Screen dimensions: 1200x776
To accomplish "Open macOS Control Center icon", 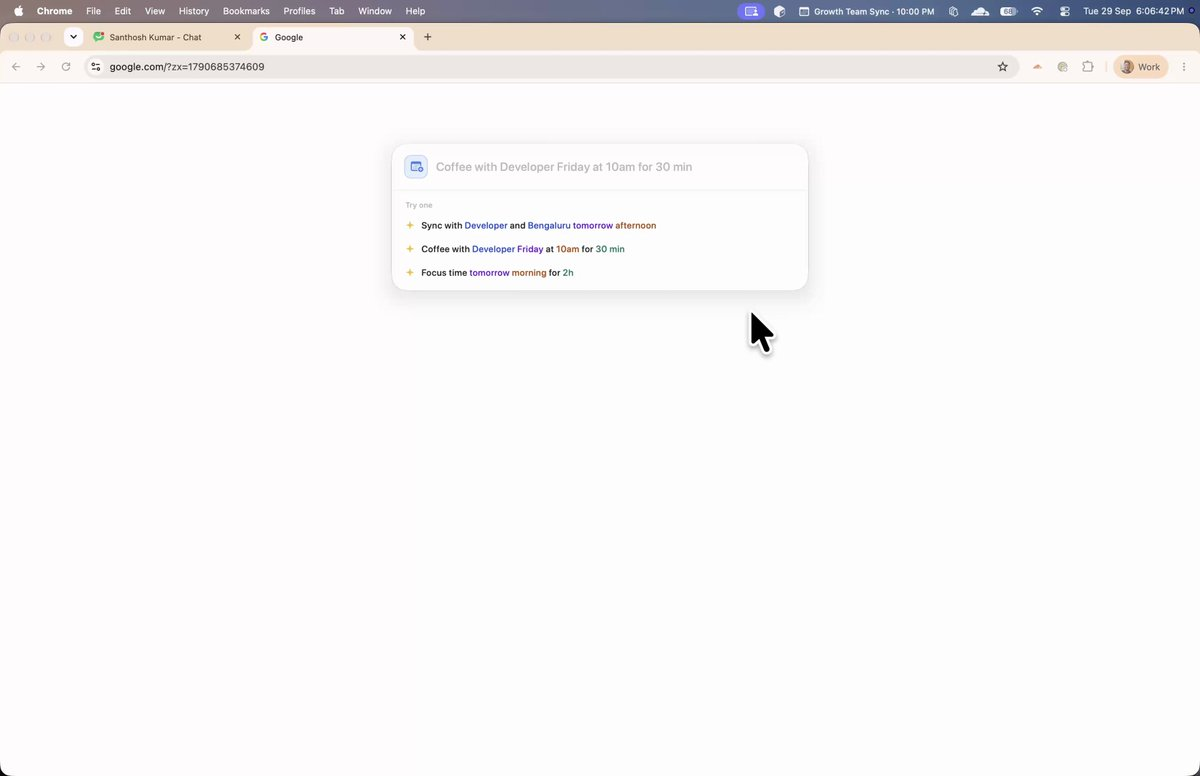I will (1064, 11).
